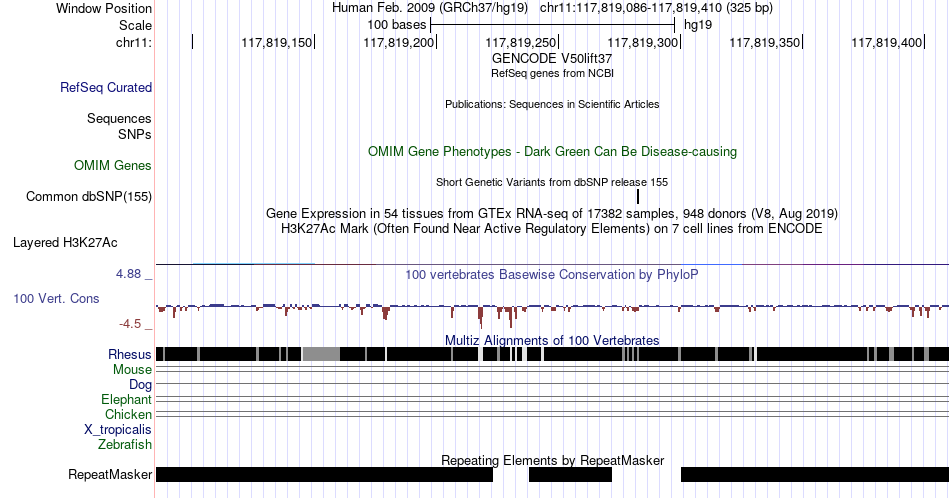The image size is (950, 498).
Task: Click the hg19 label beside scale bar
Action: [x=698, y=25]
